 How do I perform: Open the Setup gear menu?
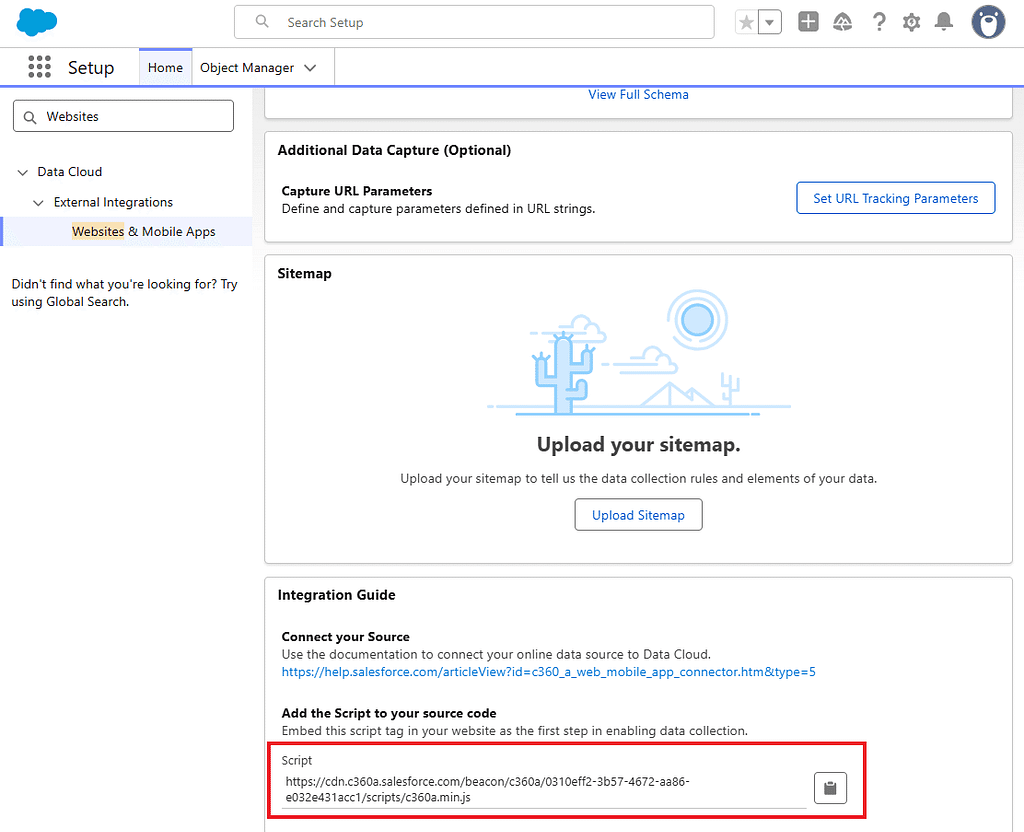point(911,22)
